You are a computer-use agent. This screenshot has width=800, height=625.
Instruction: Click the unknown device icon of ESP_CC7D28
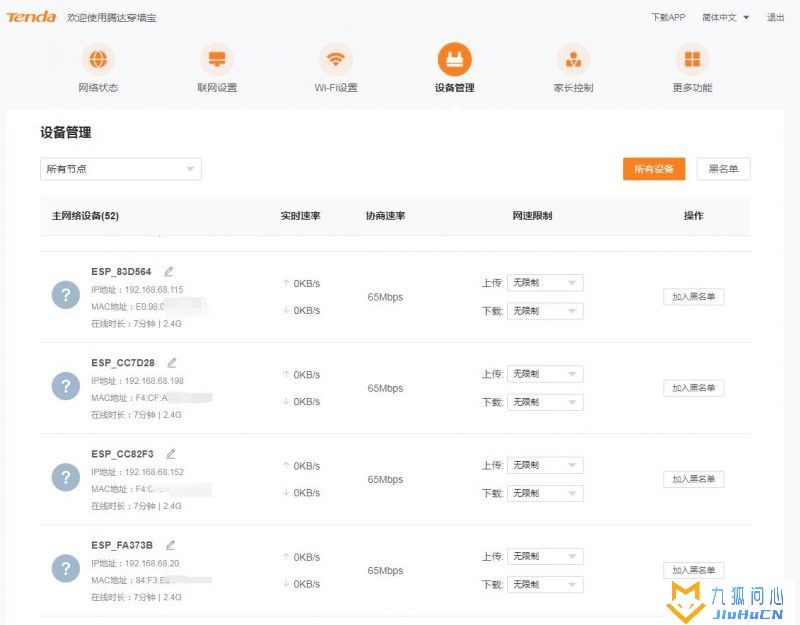pyautogui.click(x=66, y=386)
